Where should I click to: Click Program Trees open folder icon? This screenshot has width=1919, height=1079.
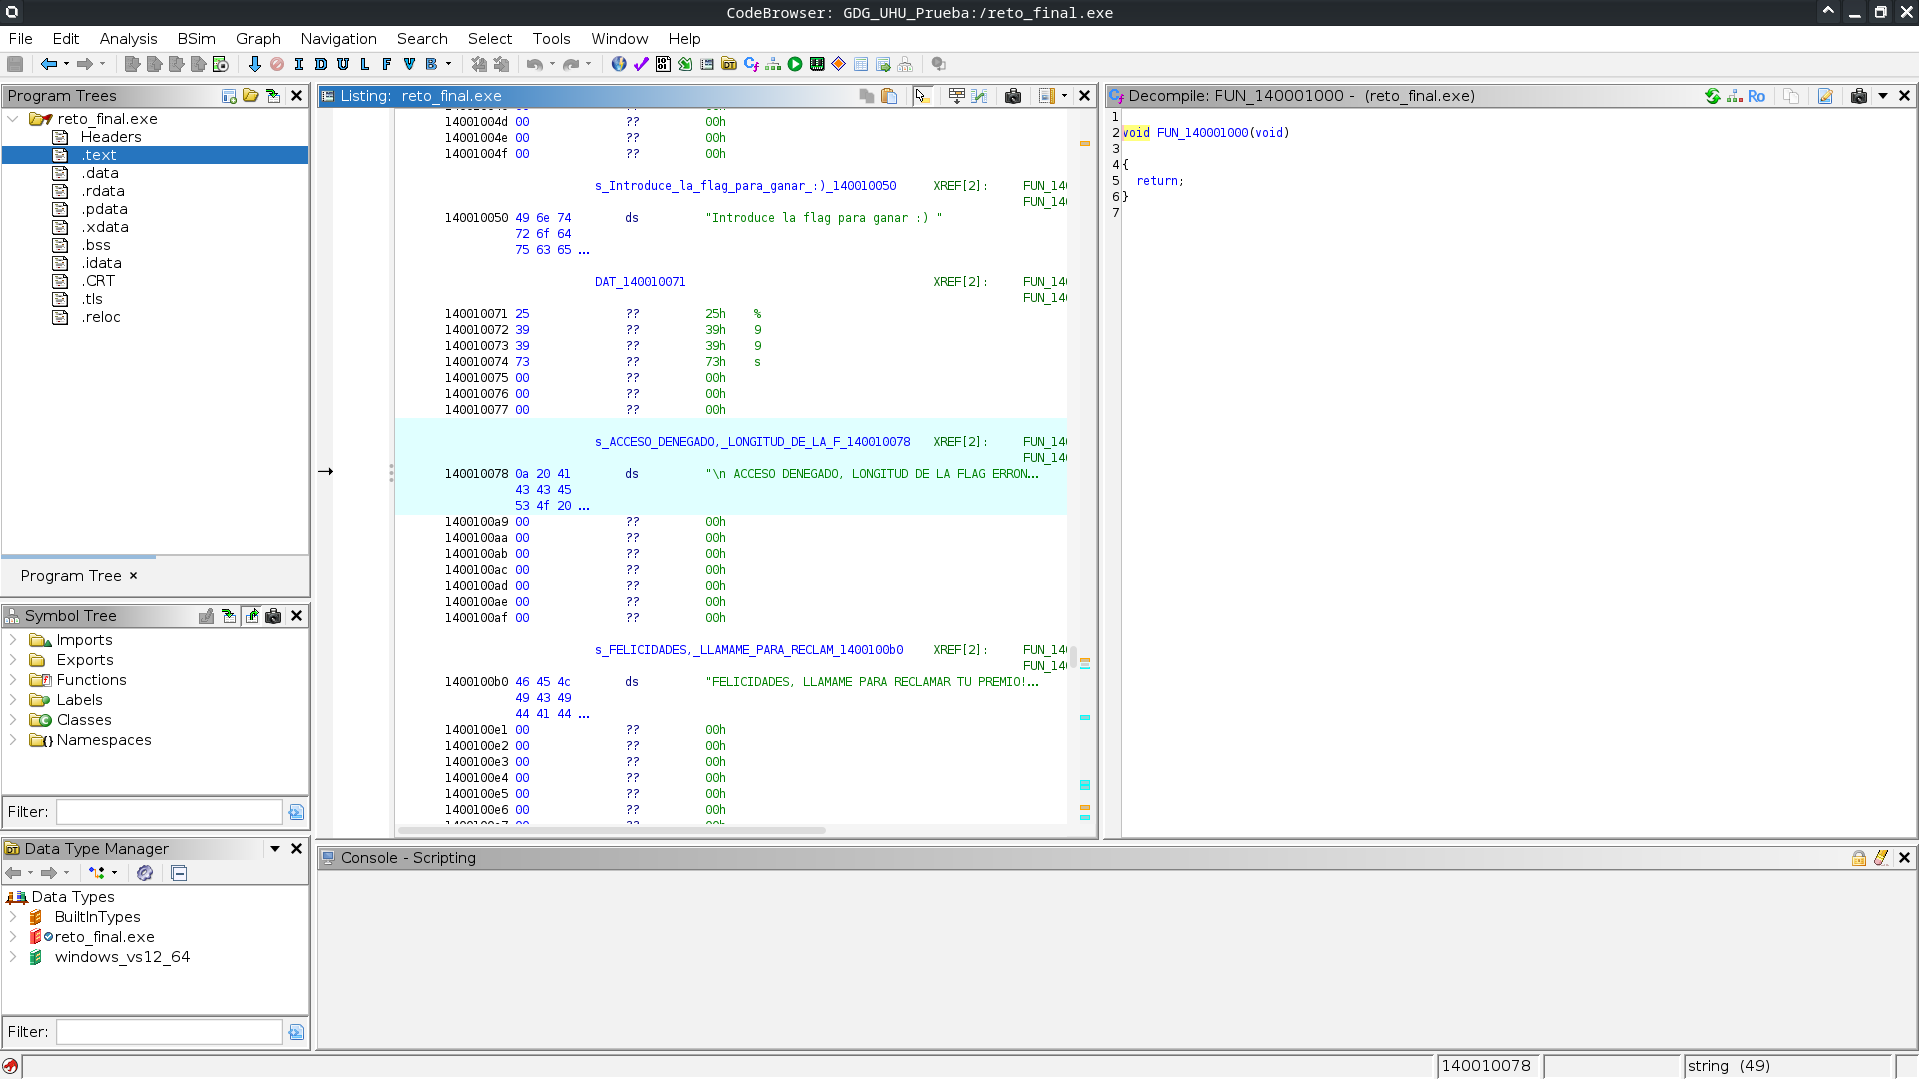point(251,96)
